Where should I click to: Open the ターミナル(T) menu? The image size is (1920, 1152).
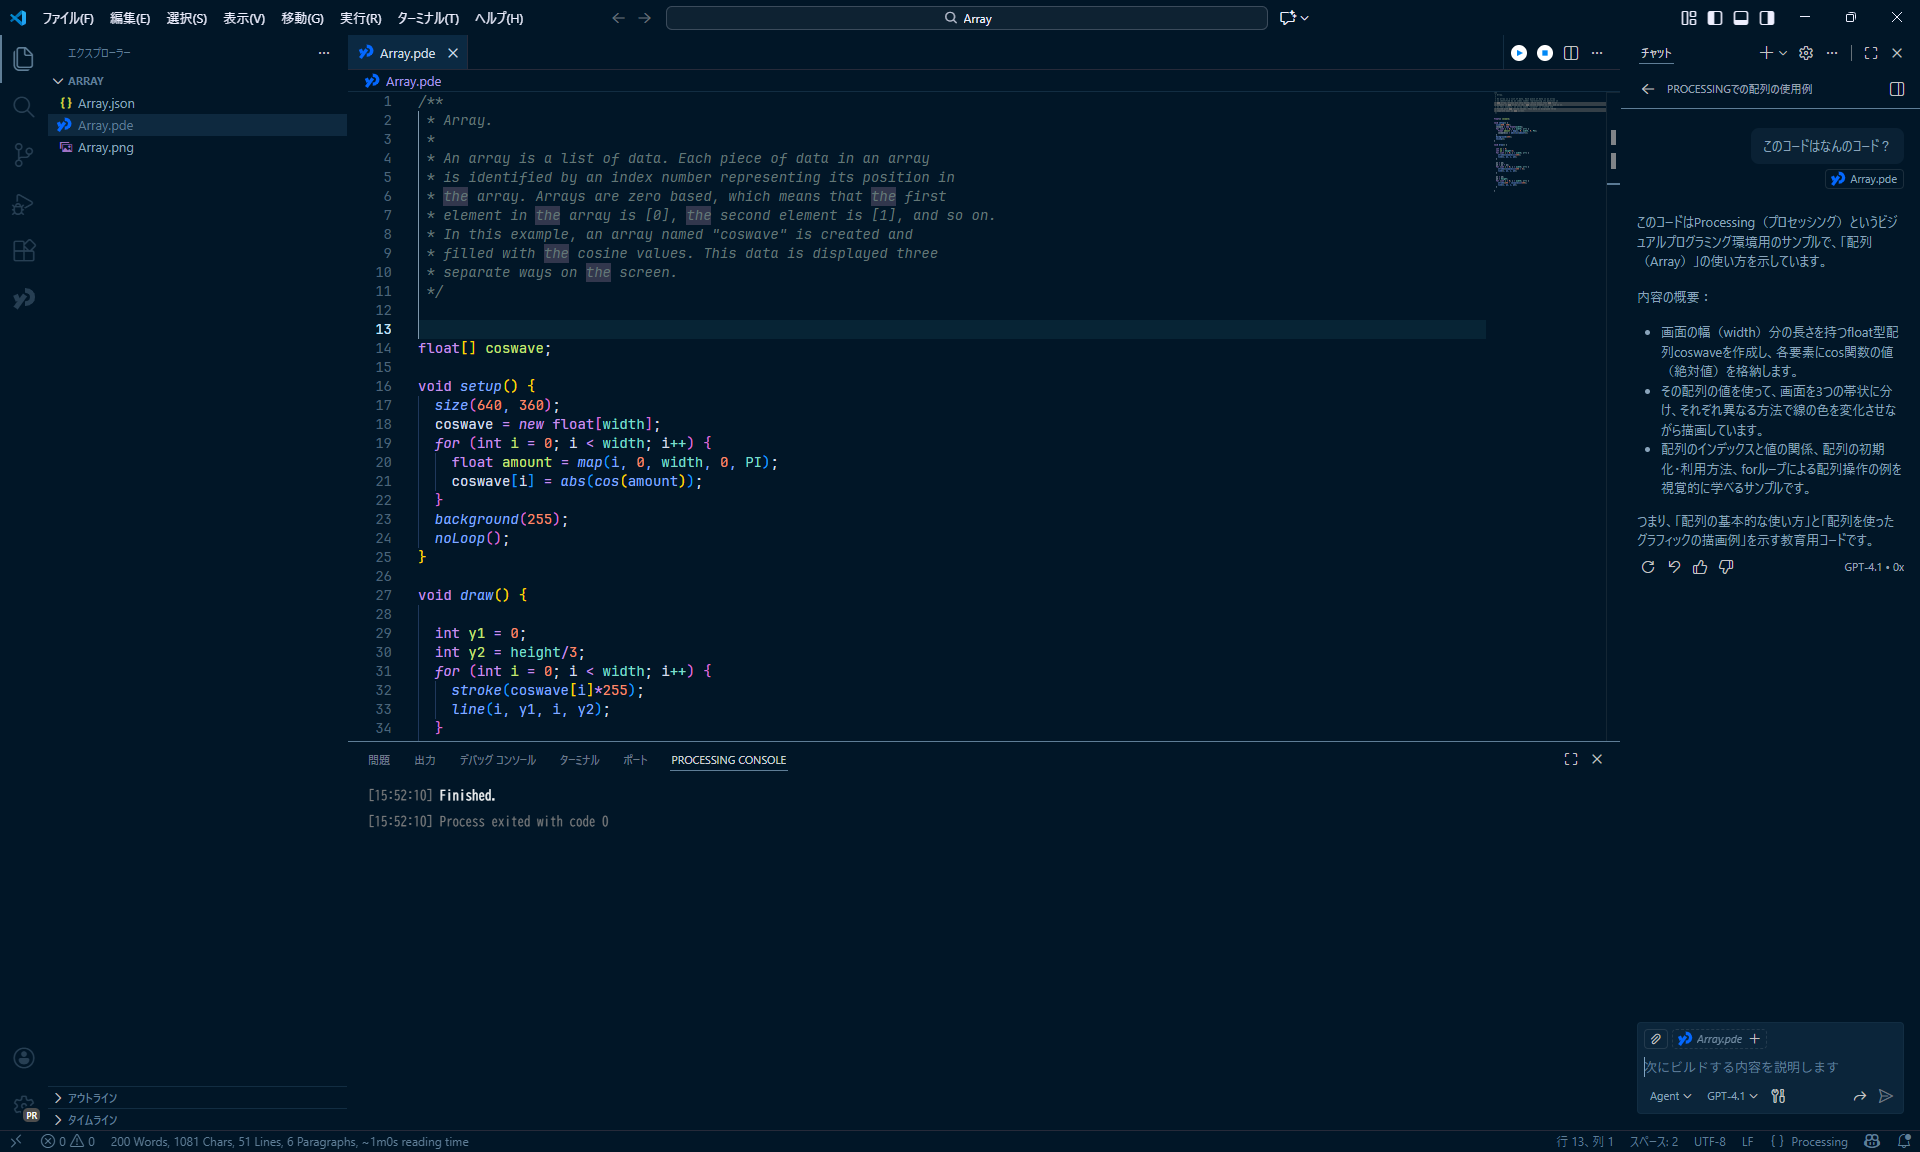click(427, 18)
